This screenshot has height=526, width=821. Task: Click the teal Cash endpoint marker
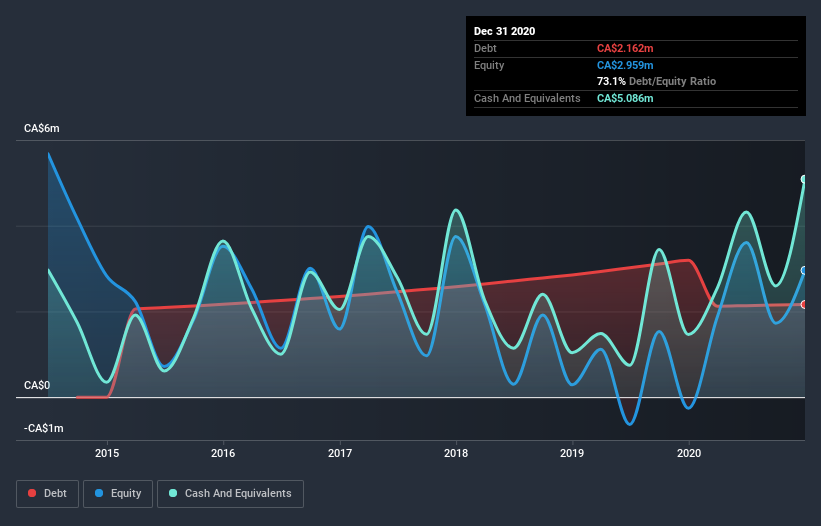[x=804, y=180]
